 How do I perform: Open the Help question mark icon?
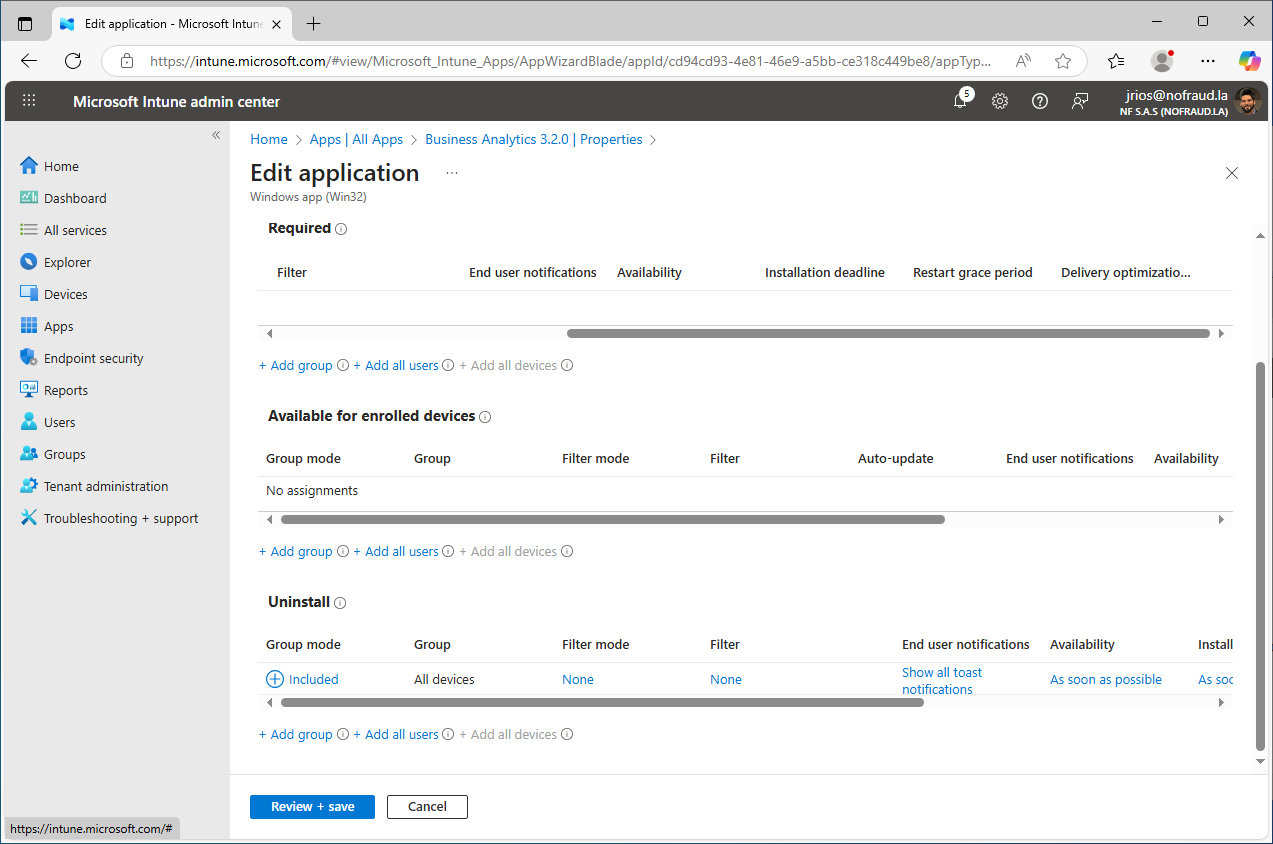[x=1040, y=101]
